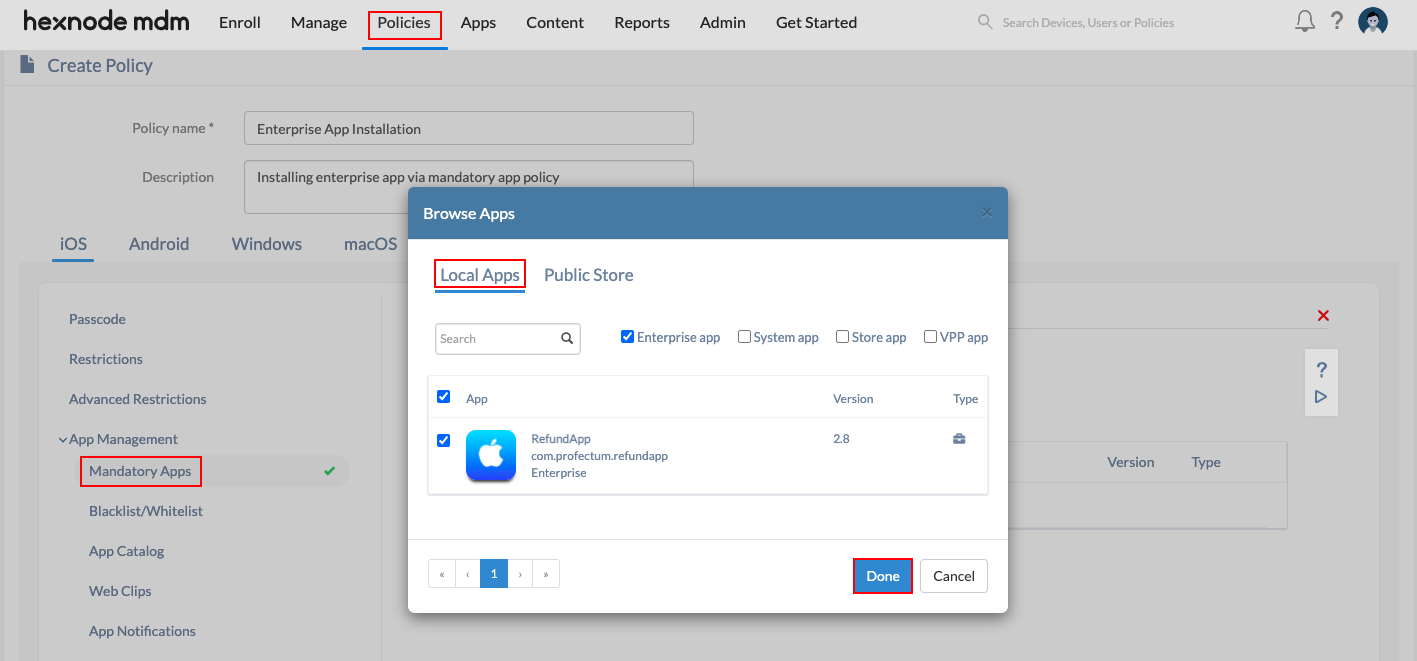Open the Manage menu

[x=319, y=22]
